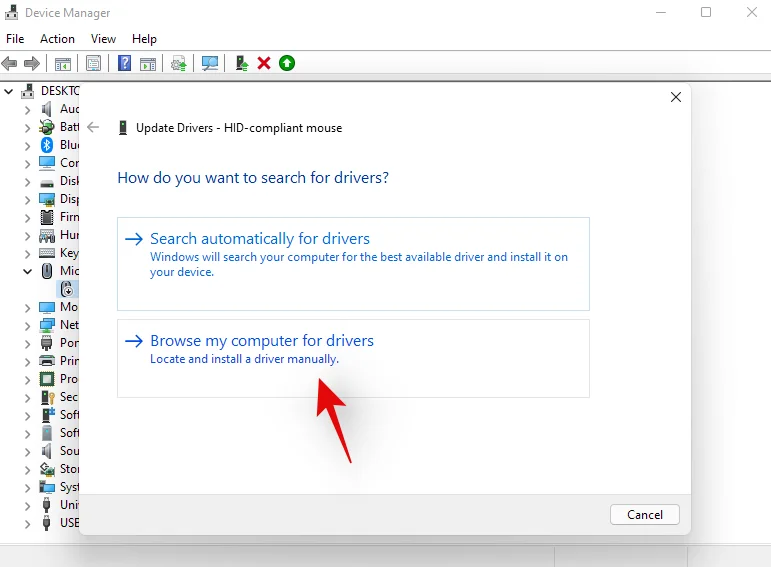Click the Cancel button
This screenshot has height=567, width=771.
click(645, 514)
